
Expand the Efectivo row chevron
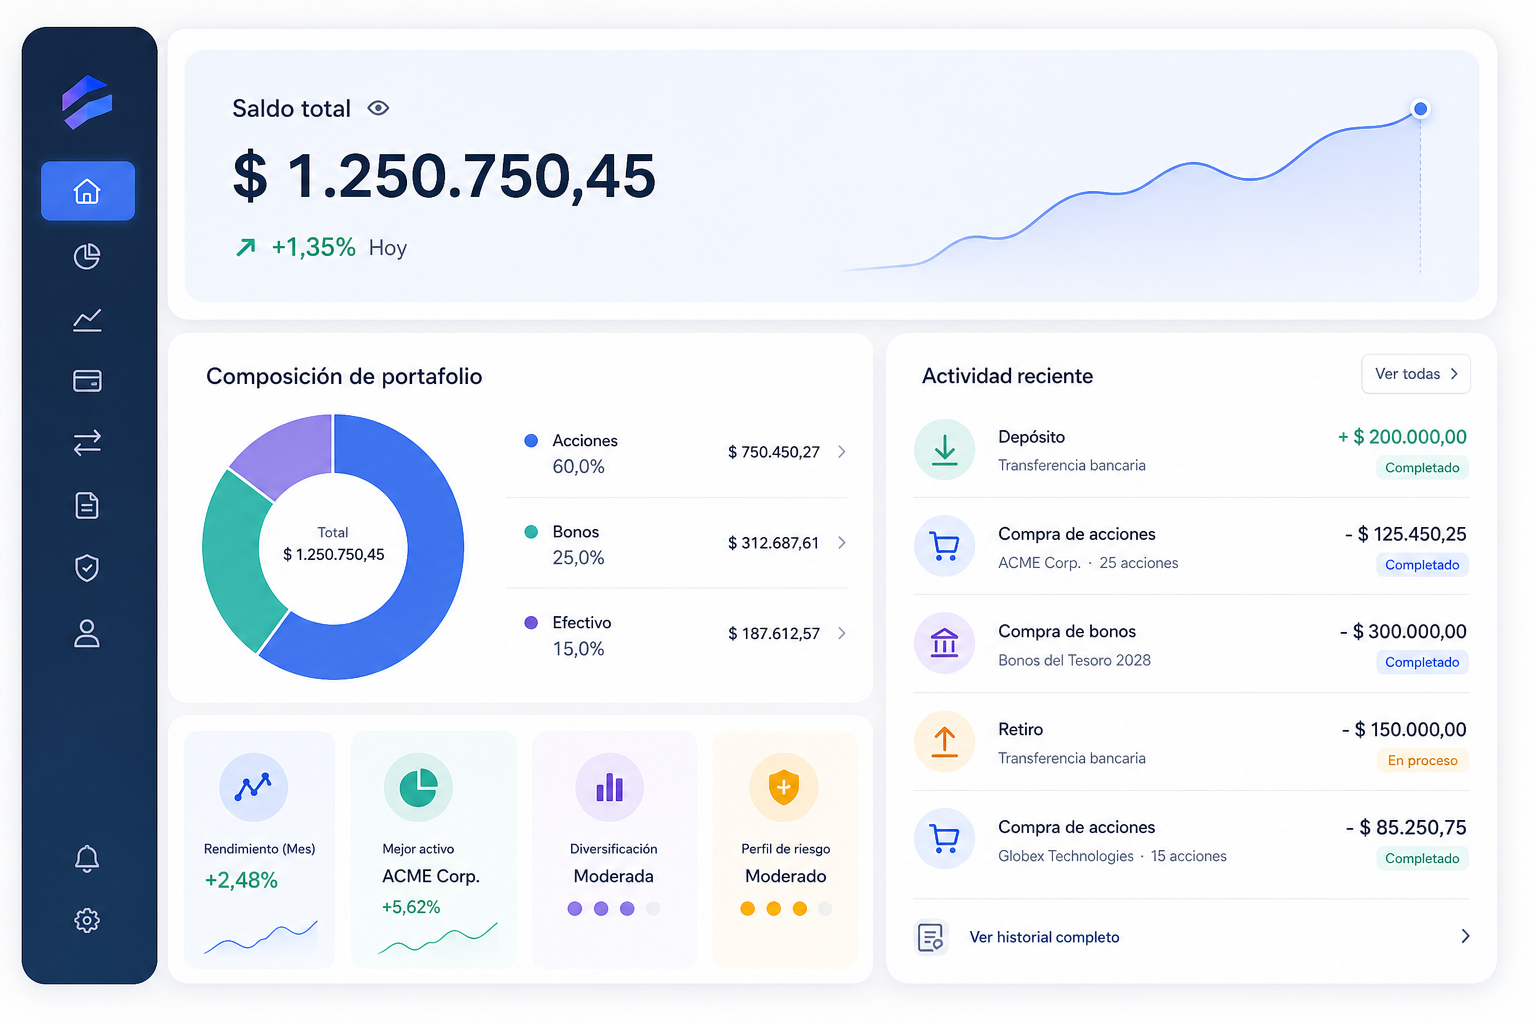(x=842, y=633)
